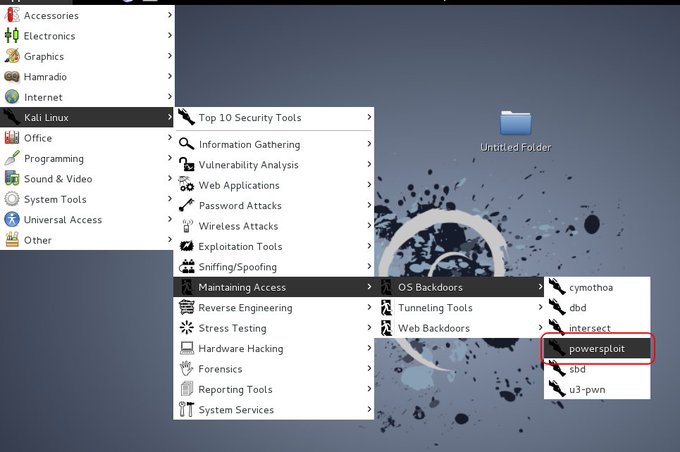Open Top 10 Security Tools menu
The image size is (680, 452).
point(273,118)
